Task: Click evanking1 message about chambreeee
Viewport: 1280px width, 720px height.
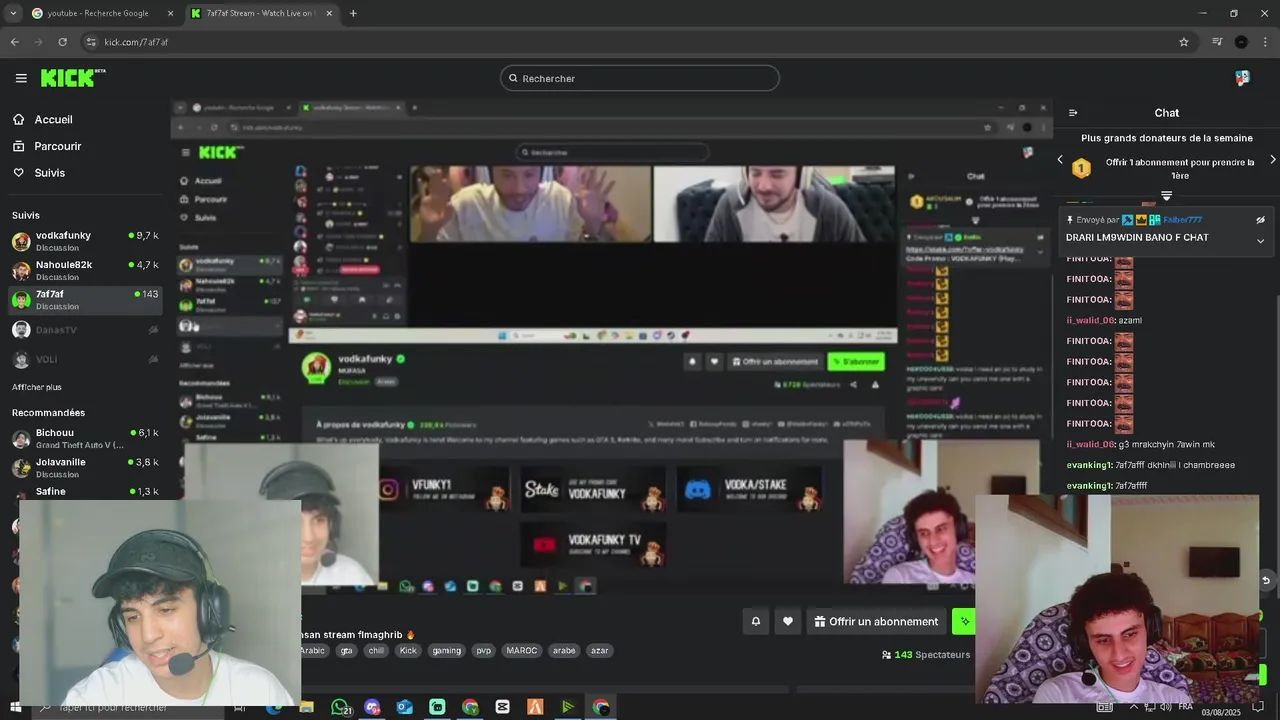Action: (1150, 465)
